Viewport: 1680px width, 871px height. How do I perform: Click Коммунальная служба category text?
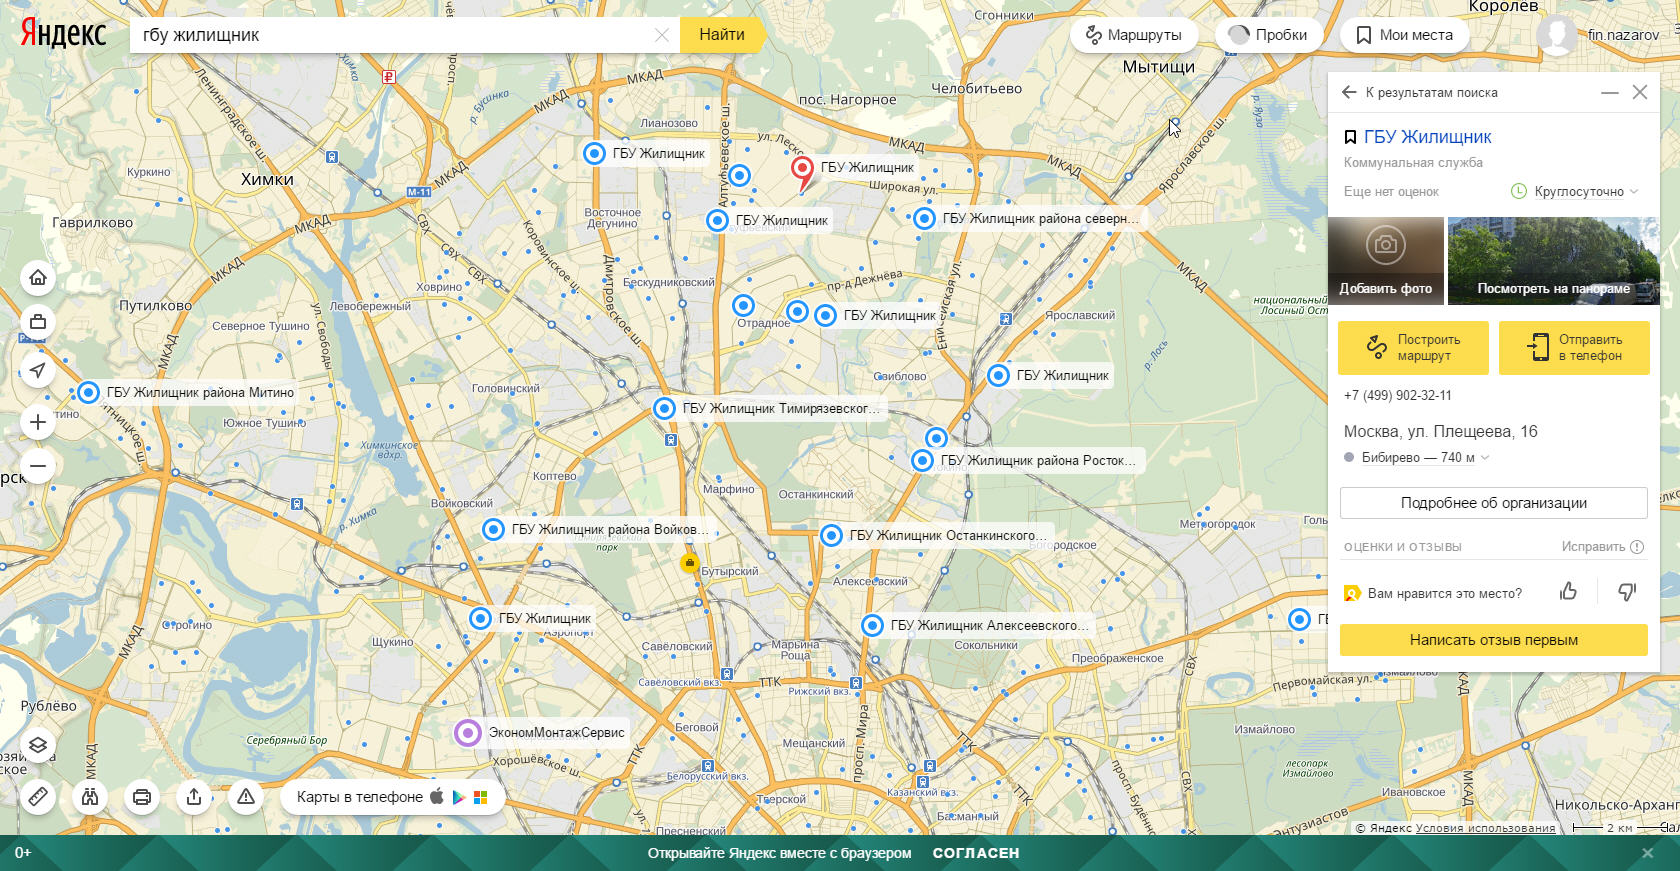coord(1413,162)
